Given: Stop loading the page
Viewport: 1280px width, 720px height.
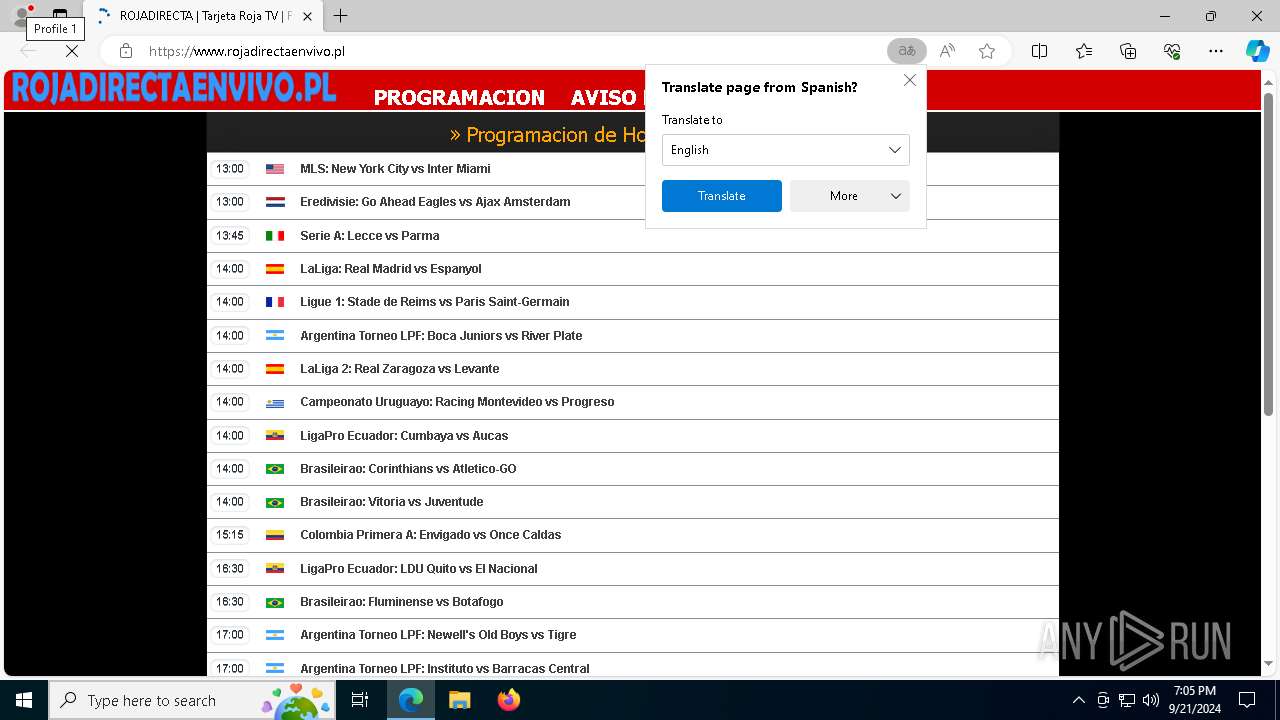Looking at the screenshot, I should tap(72, 51).
